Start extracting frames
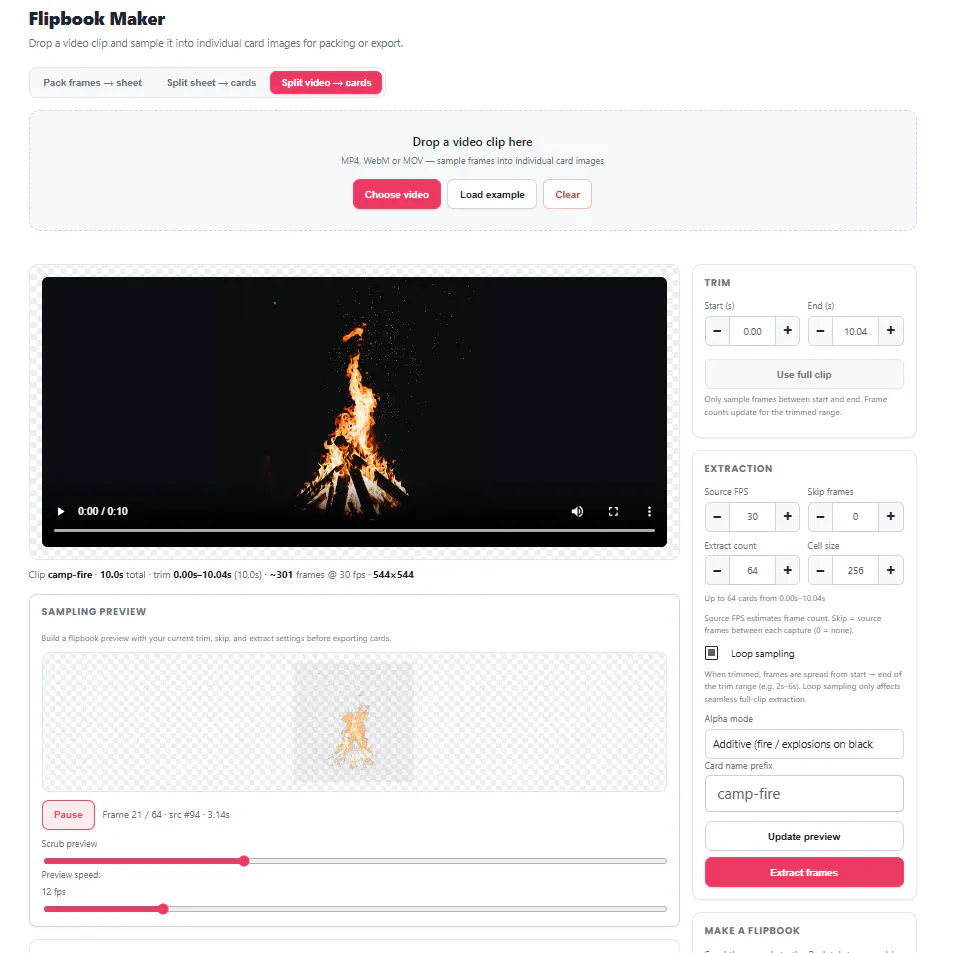This screenshot has width=970, height=953. pos(804,873)
